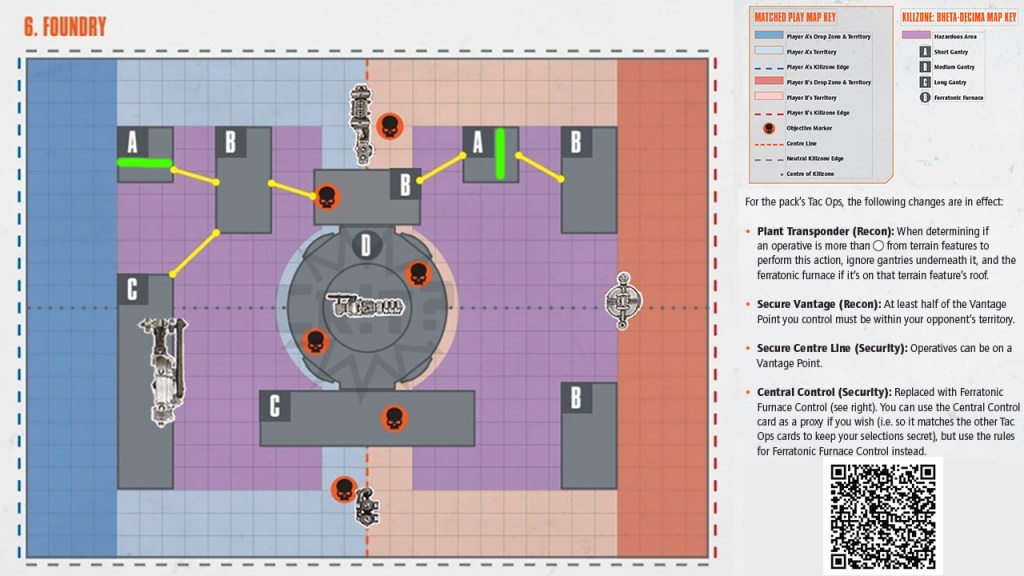Click the Plant Transponder (Recon) heading
This screenshot has height=576, width=1024.
pyautogui.click(x=812, y=231)
